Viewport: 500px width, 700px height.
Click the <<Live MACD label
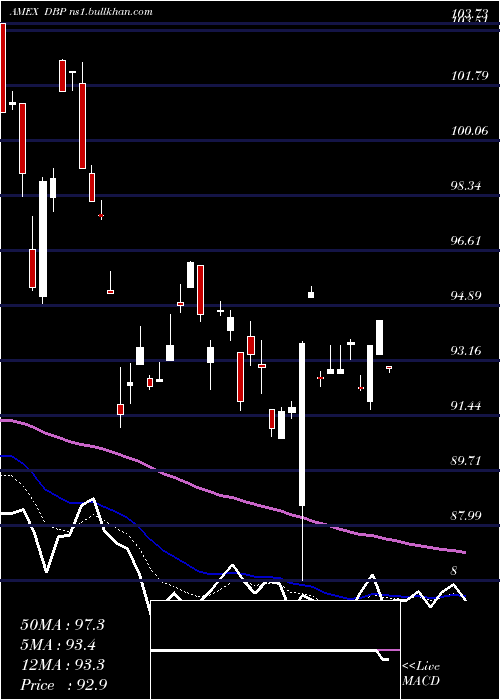pos(421,674)
